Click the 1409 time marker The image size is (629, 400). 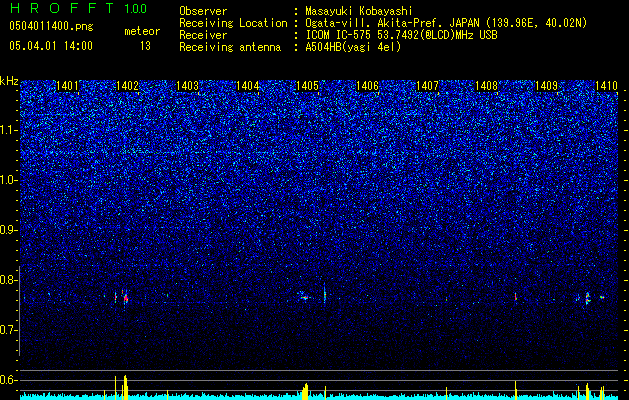(x=547, y=86)
